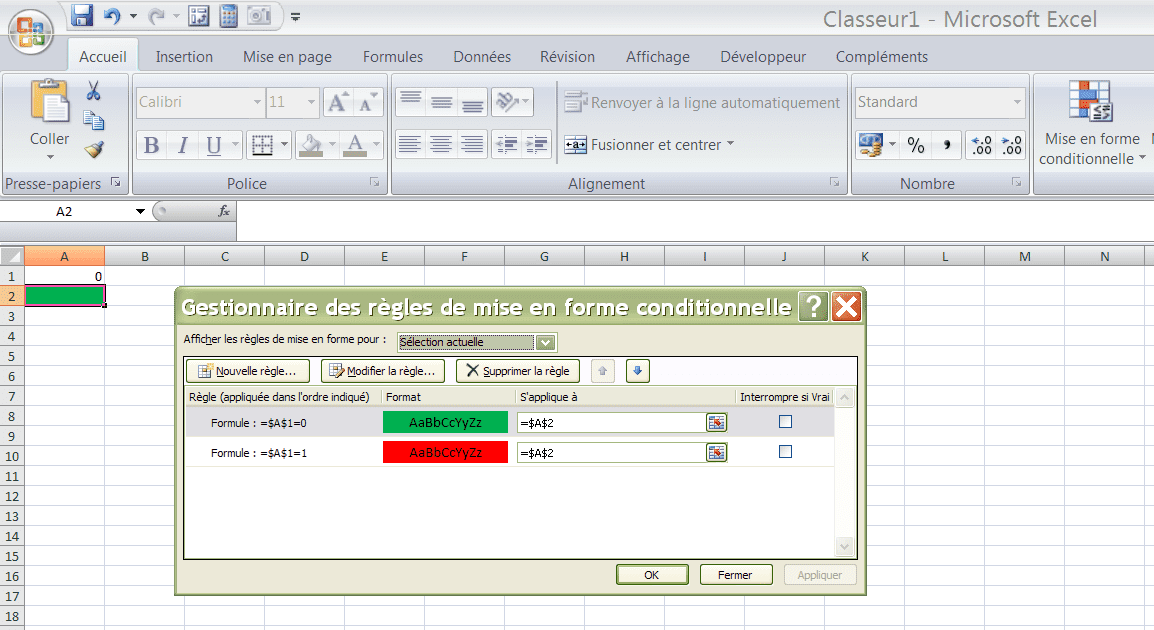Open the font name Calibri dropdown
Image resolution: width=1154 pixels, height=630 pixels.
pos(257,102)
